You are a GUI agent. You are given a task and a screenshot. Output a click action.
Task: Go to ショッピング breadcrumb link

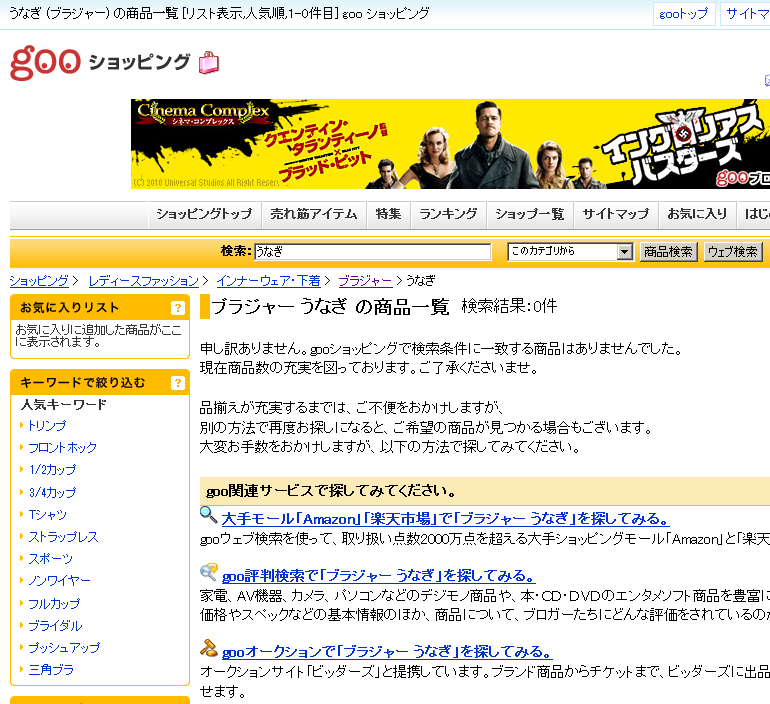pos(39,281)
